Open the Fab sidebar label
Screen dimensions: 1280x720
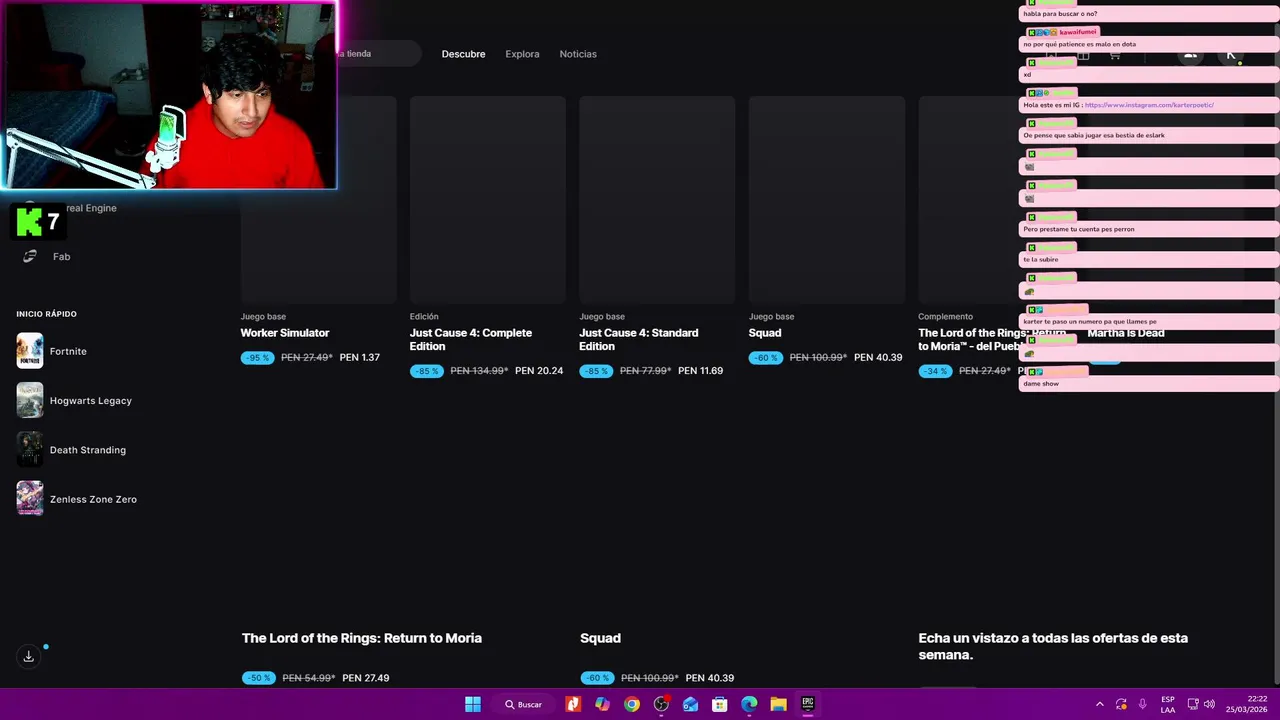click(61, 257)
